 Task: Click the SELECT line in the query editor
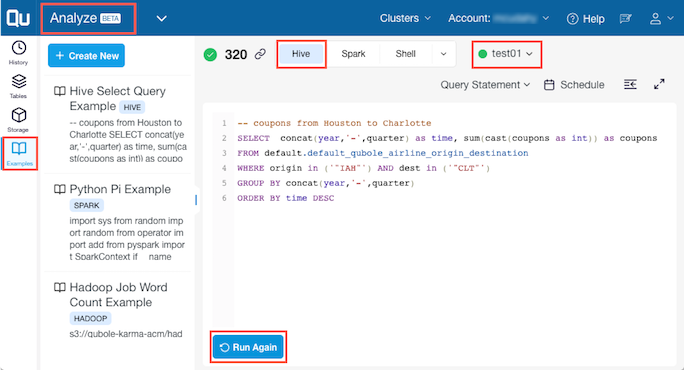447,138
